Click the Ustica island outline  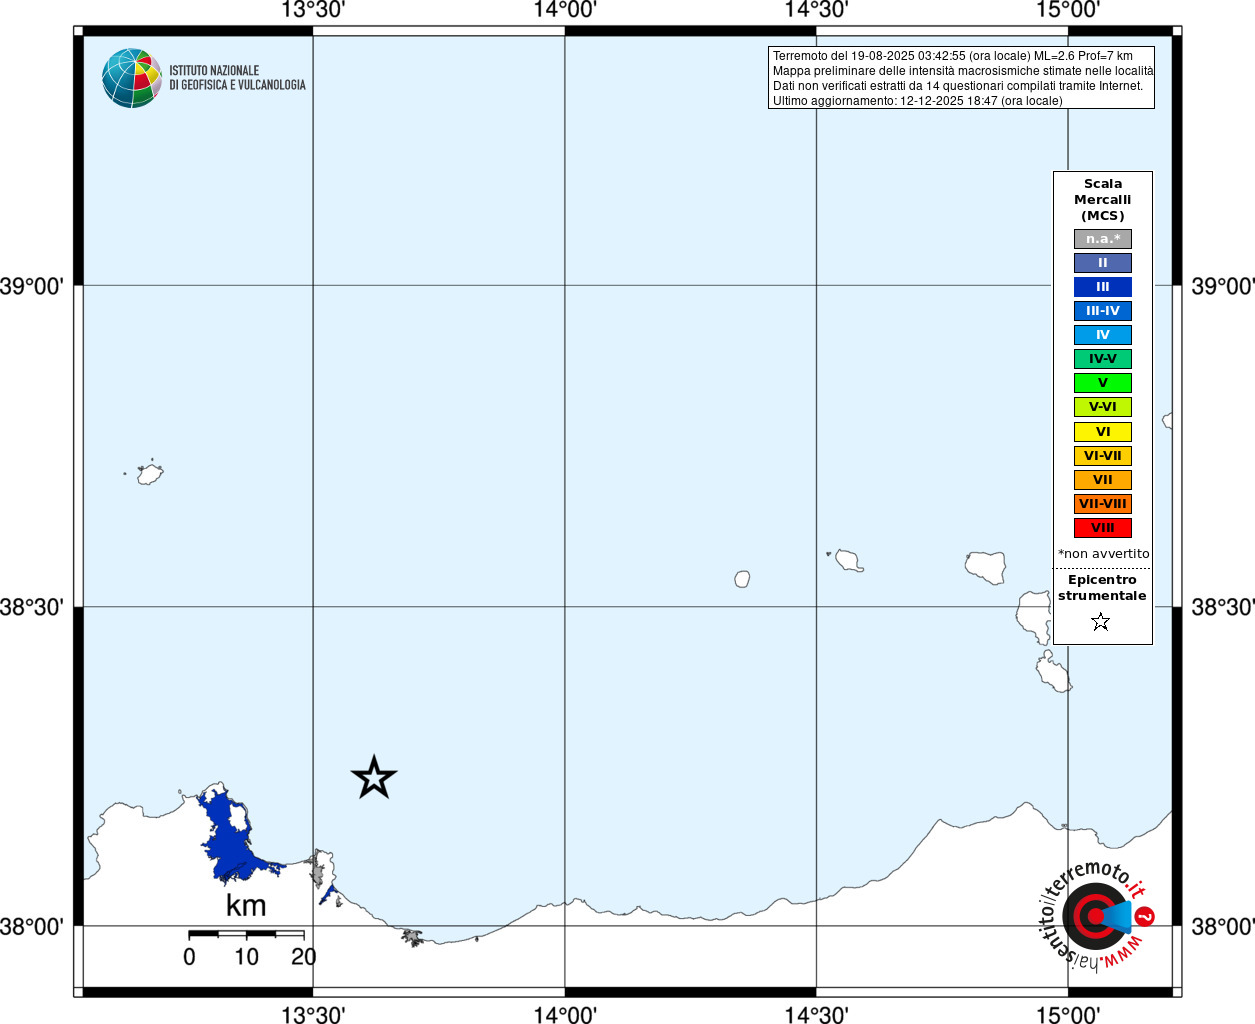[x=150, y=473]
